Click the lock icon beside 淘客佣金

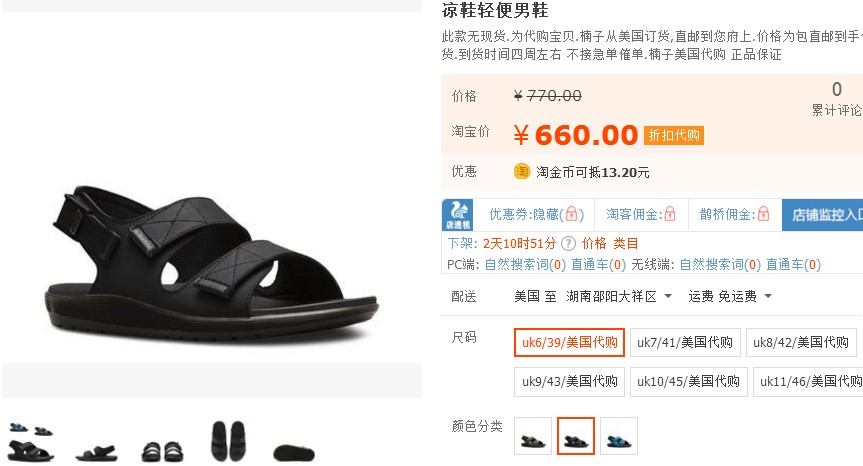(x=670, y=213)
